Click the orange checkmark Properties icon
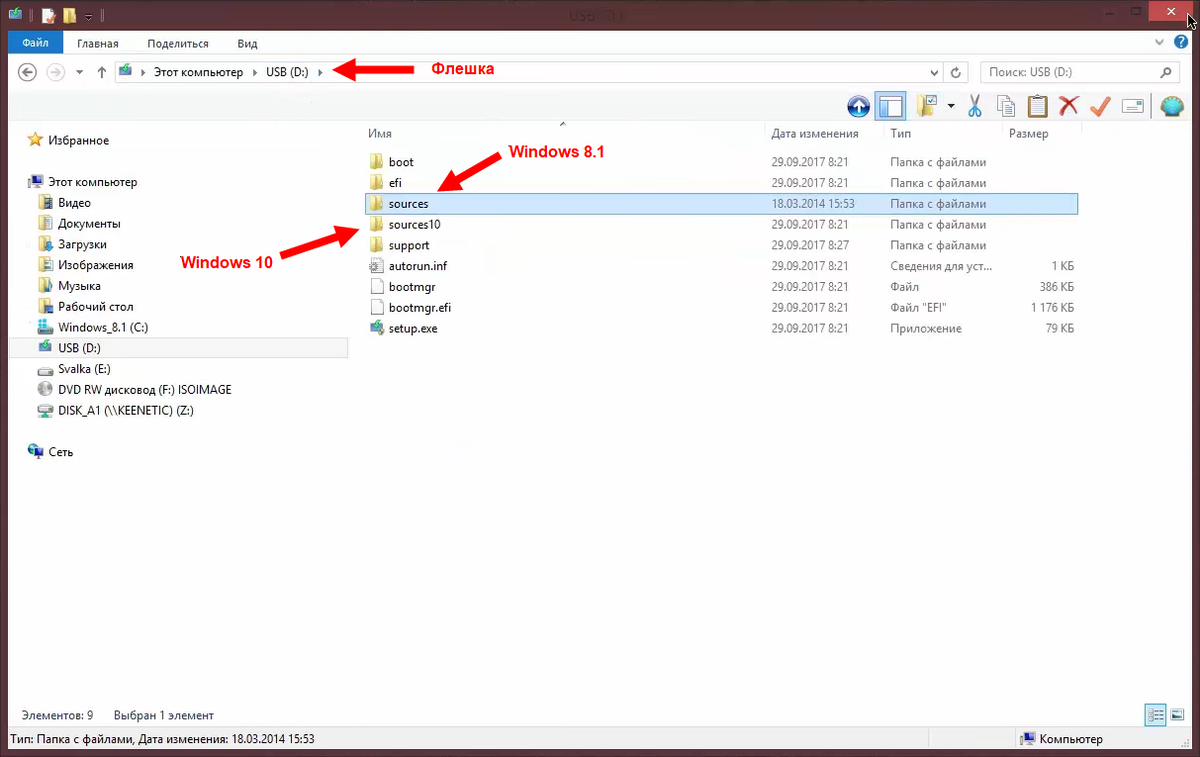 1100,106
